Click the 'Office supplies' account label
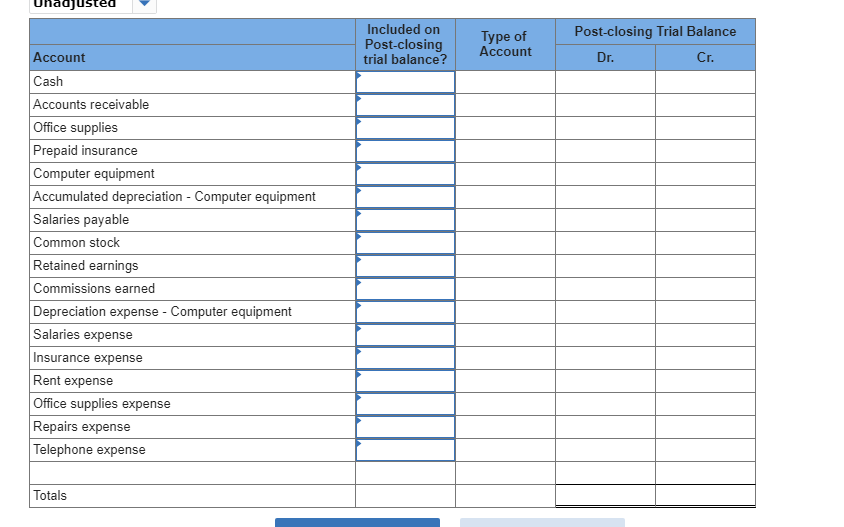844x527 pixels. click(x=75, y=128)
